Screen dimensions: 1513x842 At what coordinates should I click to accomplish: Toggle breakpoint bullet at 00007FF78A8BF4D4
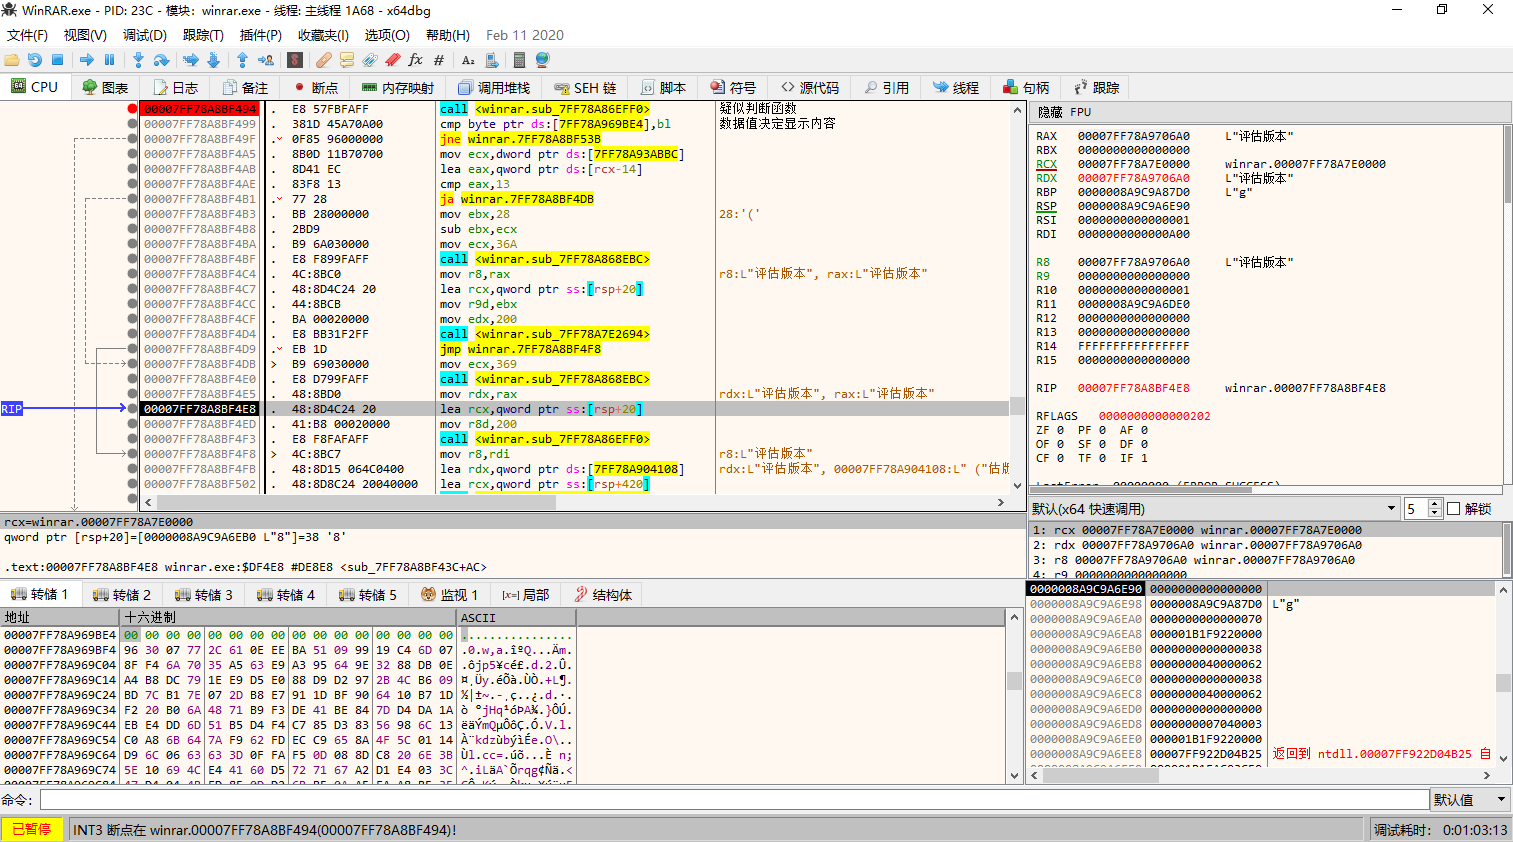[132, 334]
